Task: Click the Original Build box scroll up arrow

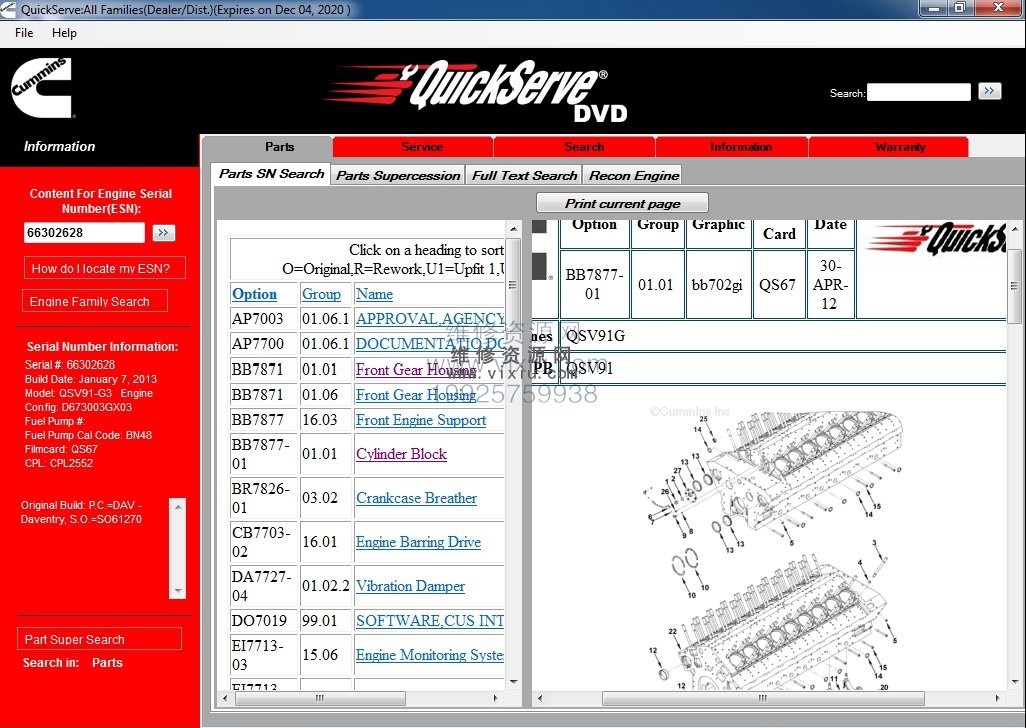Action: [177, 506]
